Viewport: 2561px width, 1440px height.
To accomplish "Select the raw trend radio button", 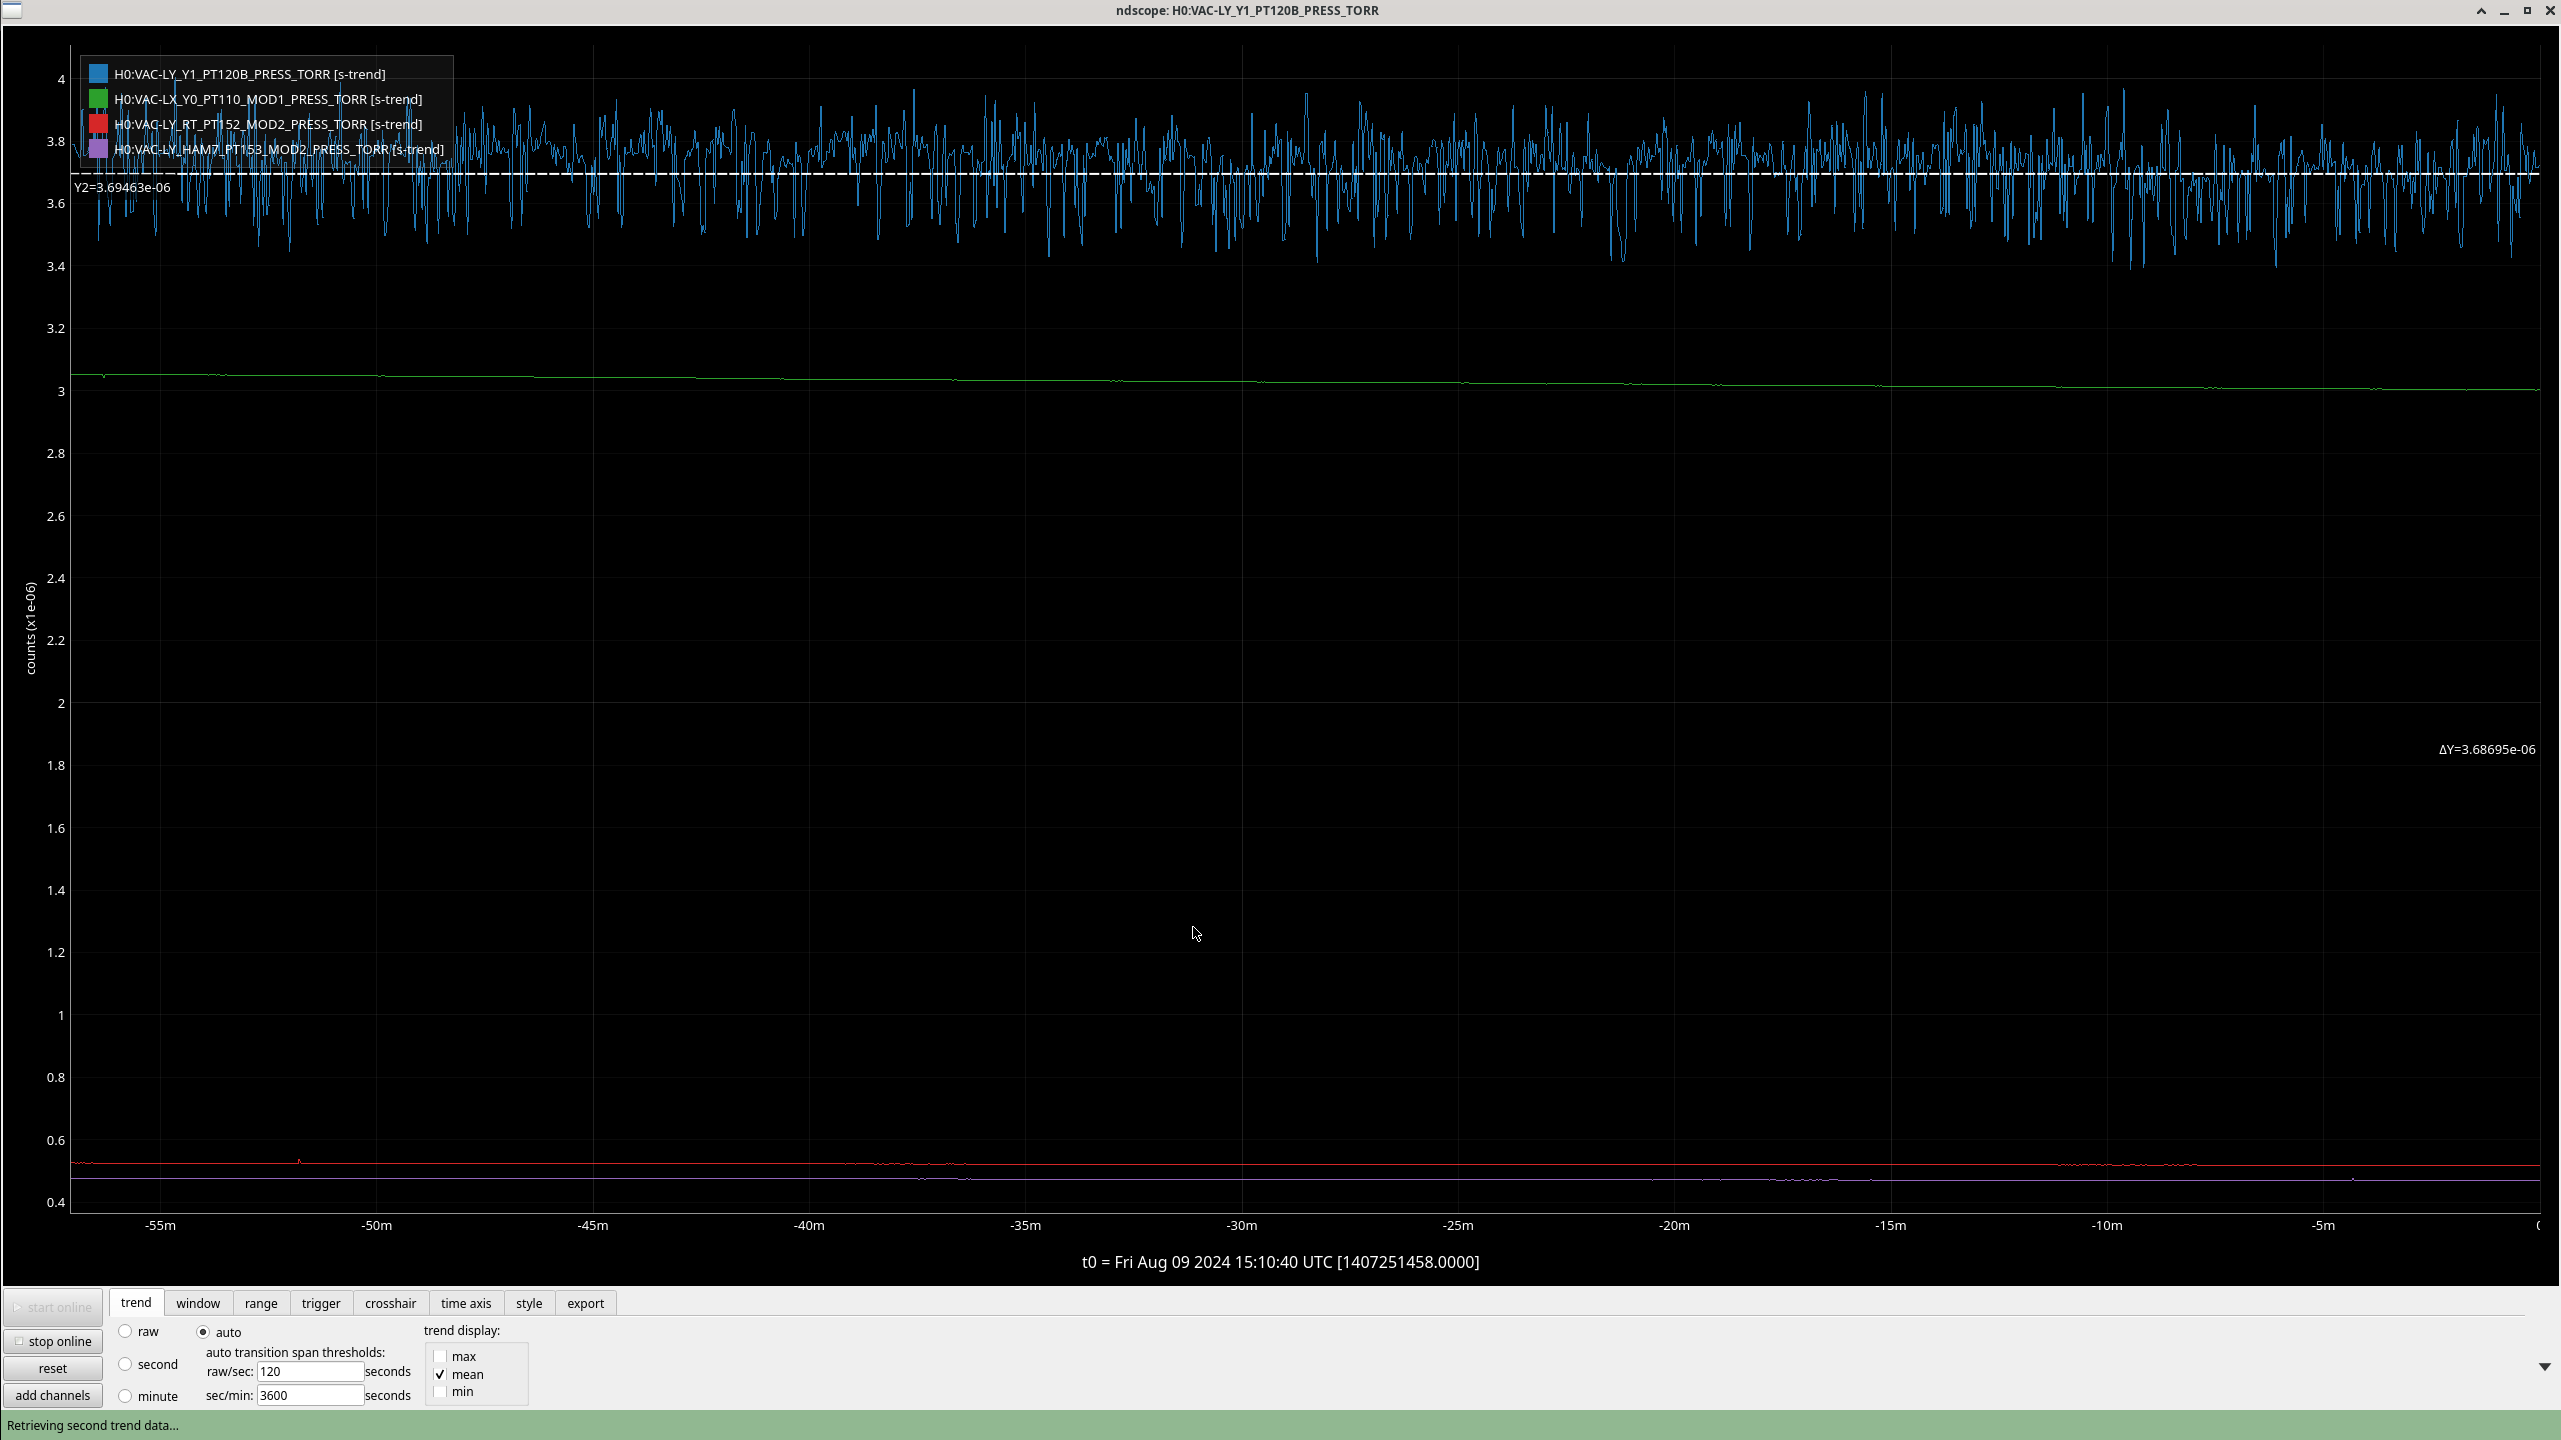I will (x=125, y=1331).
